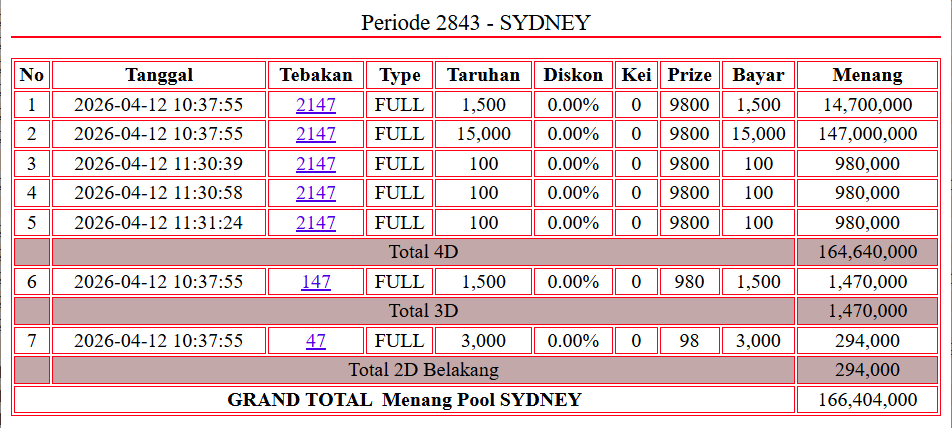Select the Total 4D summary row label
The width and height of the screenshot is (952, 428).
pyautogui.click(x=423, y=252)
